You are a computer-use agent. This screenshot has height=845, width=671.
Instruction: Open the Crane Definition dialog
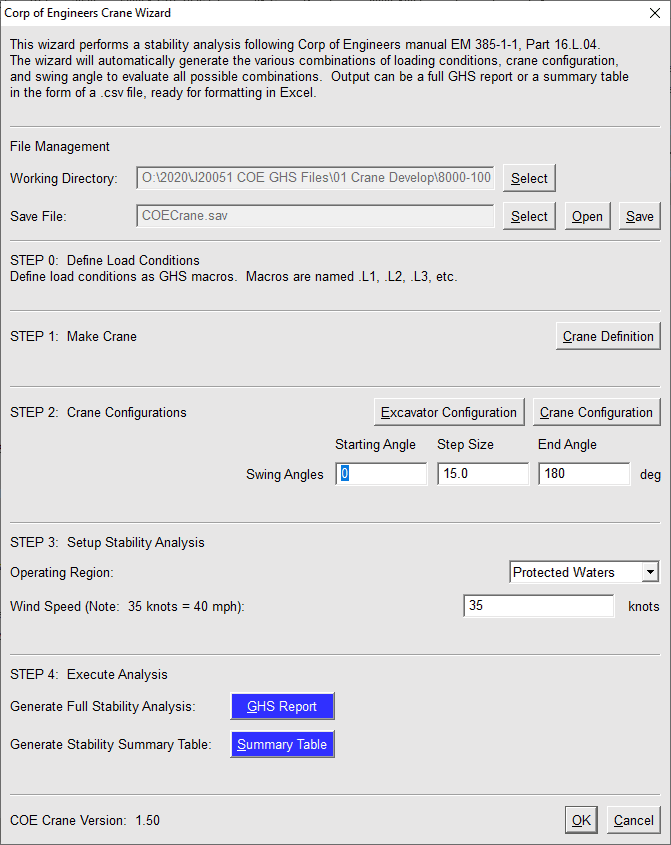pos(608,336)
